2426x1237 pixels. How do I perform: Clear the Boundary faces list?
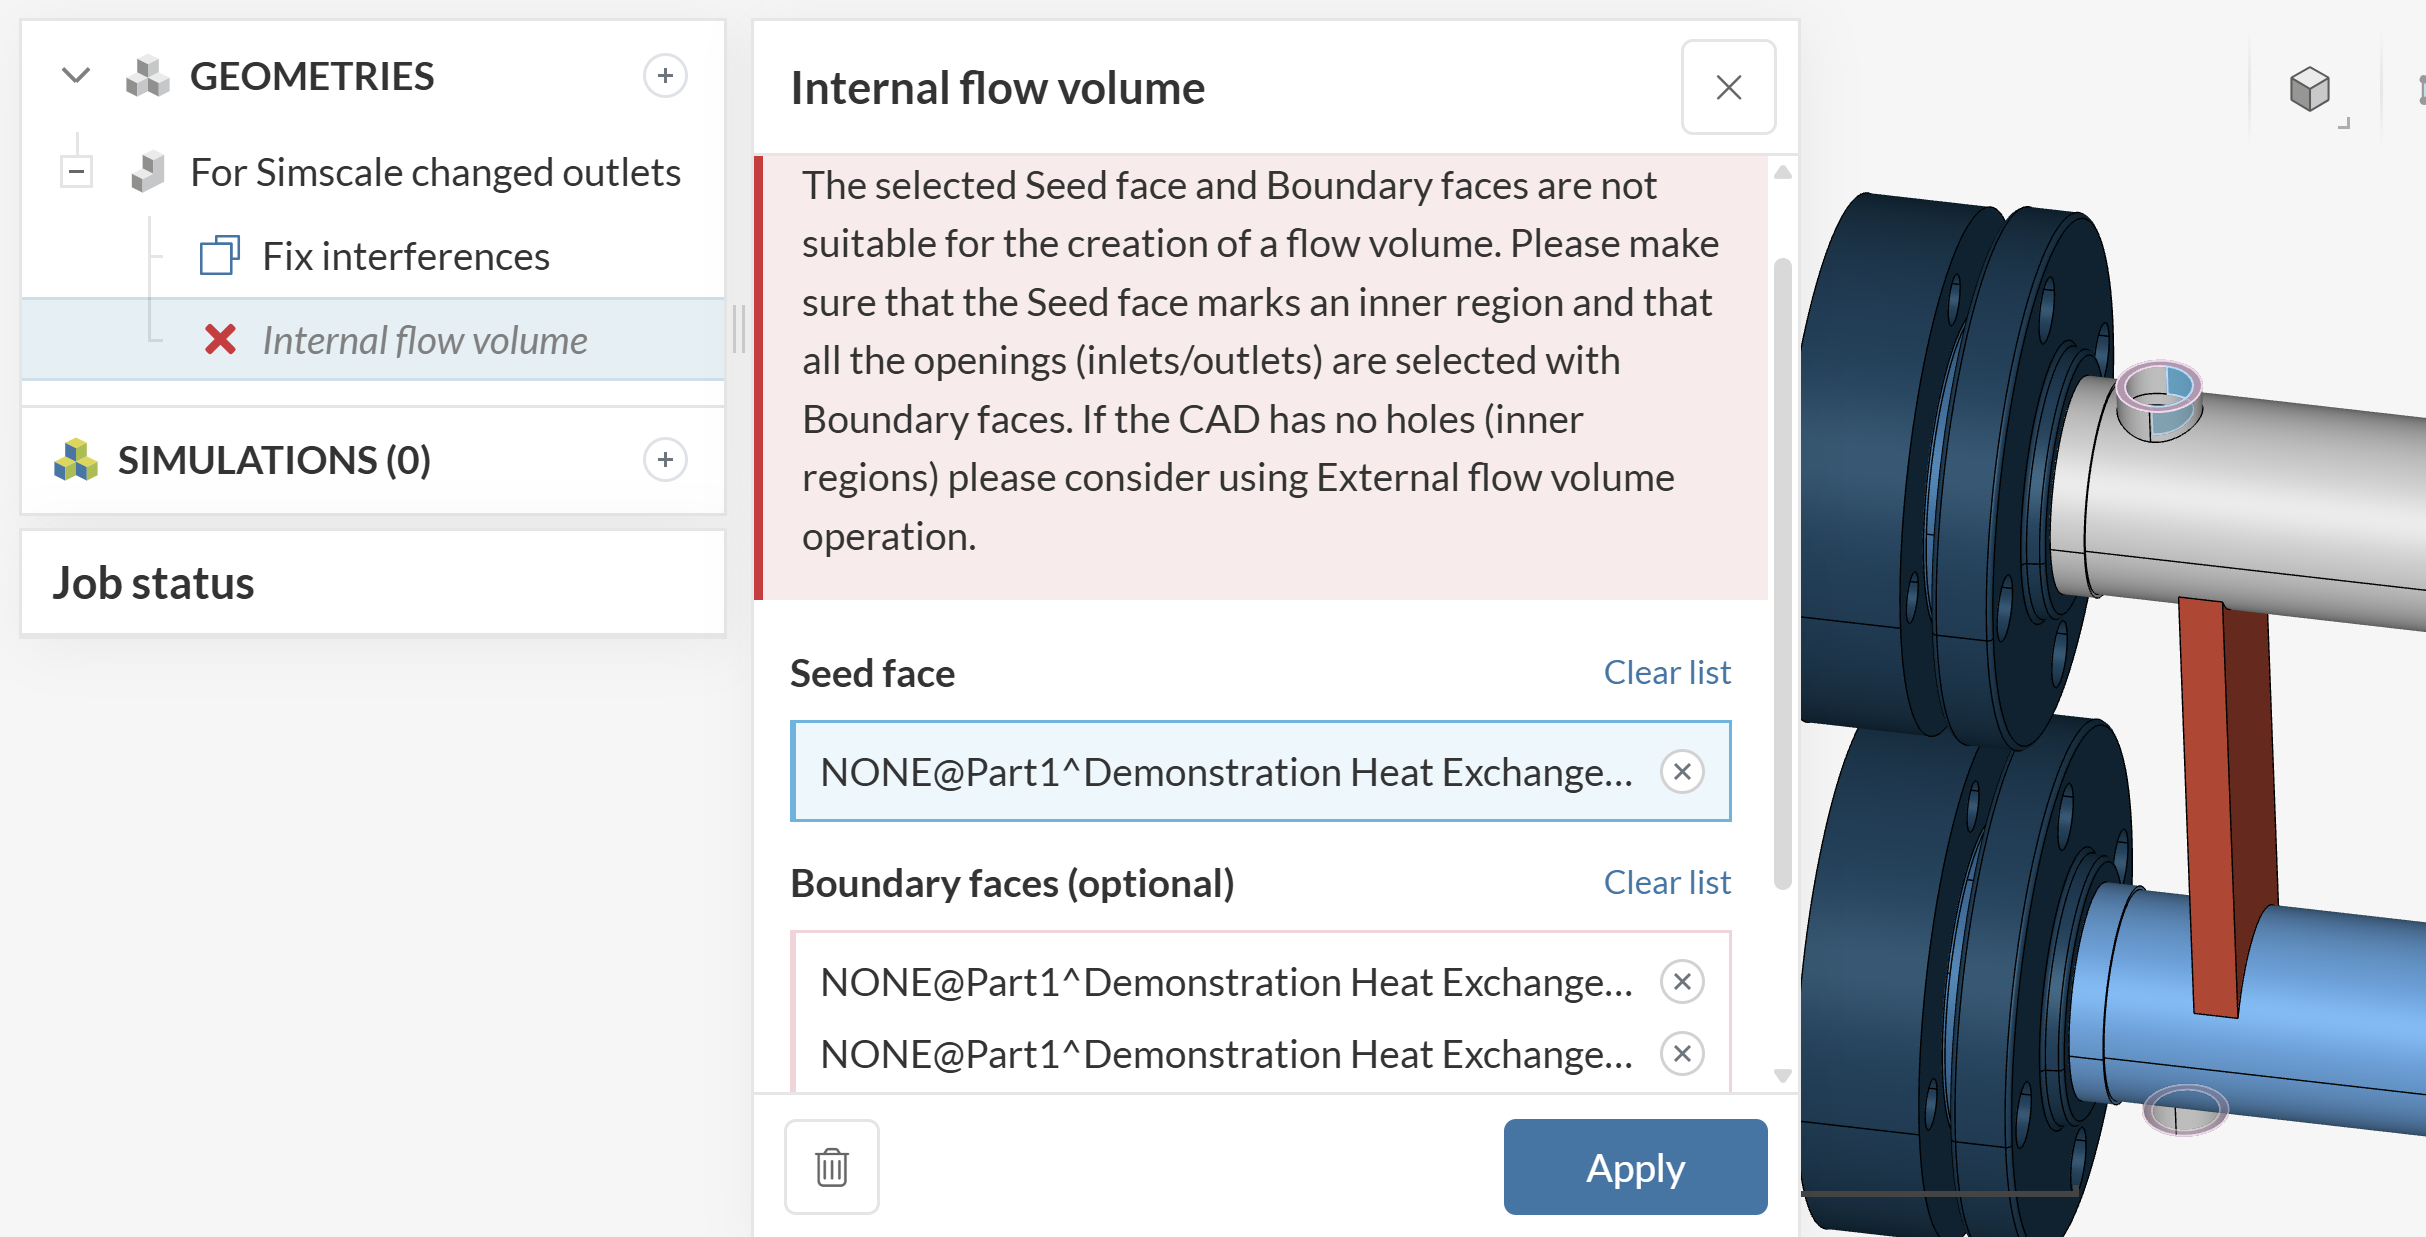(x=1666, y=883)
